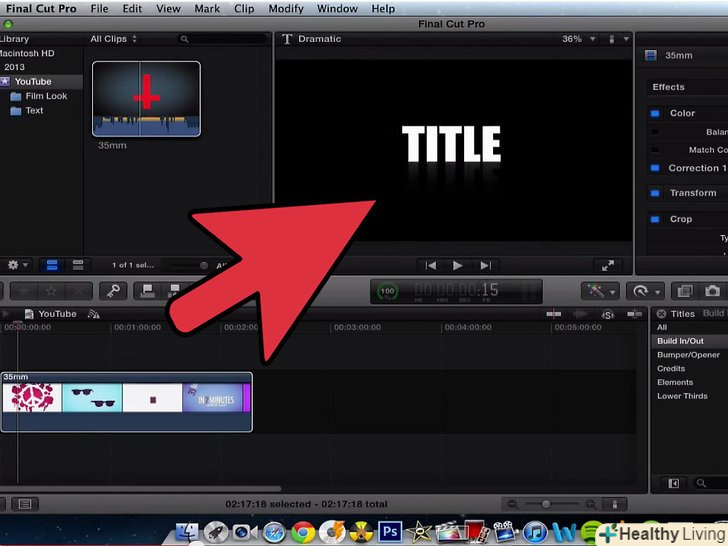This screenshot has width=728, height=546.
Task: Open the File menu
Action: pyautogui.click(x=99, y=8)
